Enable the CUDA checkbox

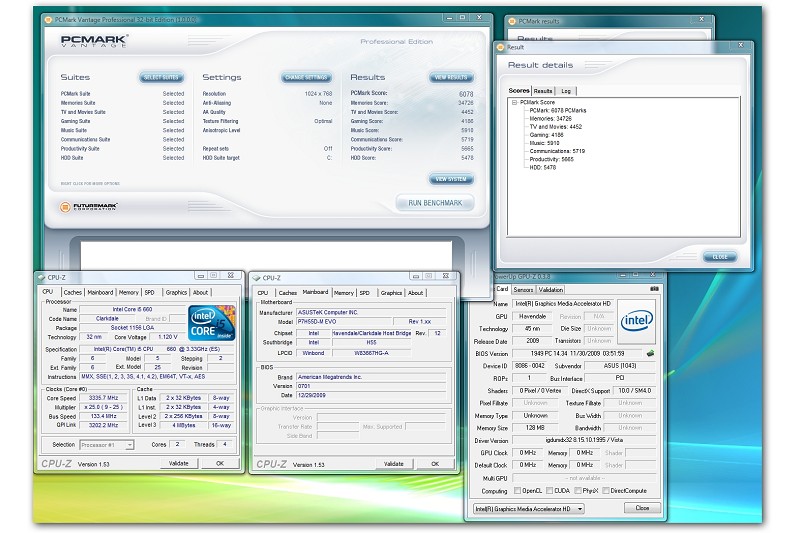click(549, 491)
